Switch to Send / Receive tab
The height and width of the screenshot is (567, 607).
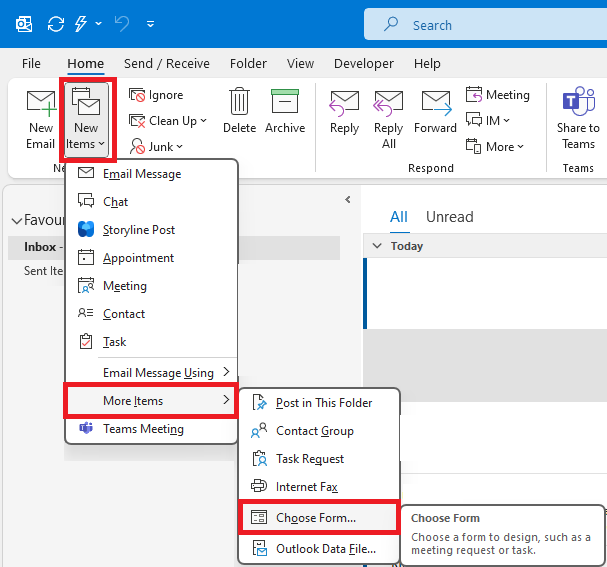[x=166, y=63]
